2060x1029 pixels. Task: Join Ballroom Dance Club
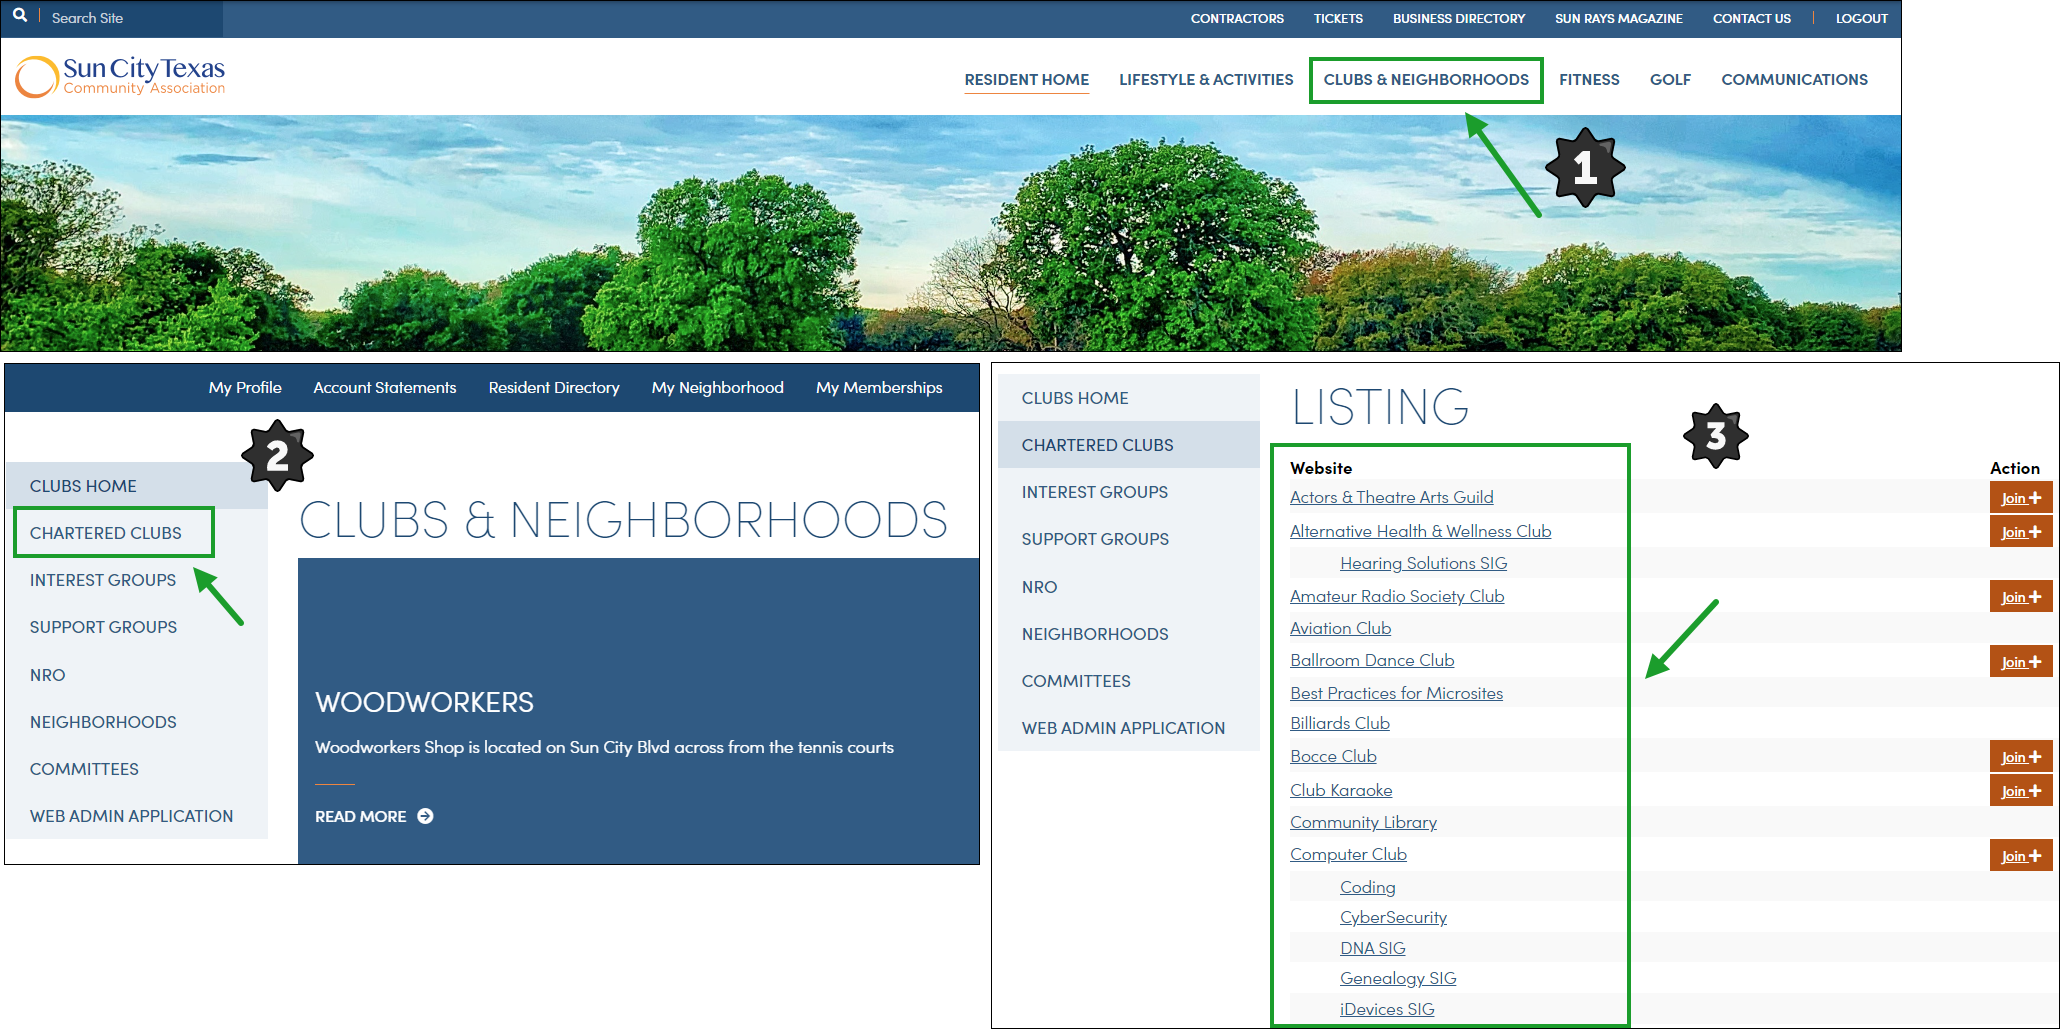click(x=2021, y=661)
